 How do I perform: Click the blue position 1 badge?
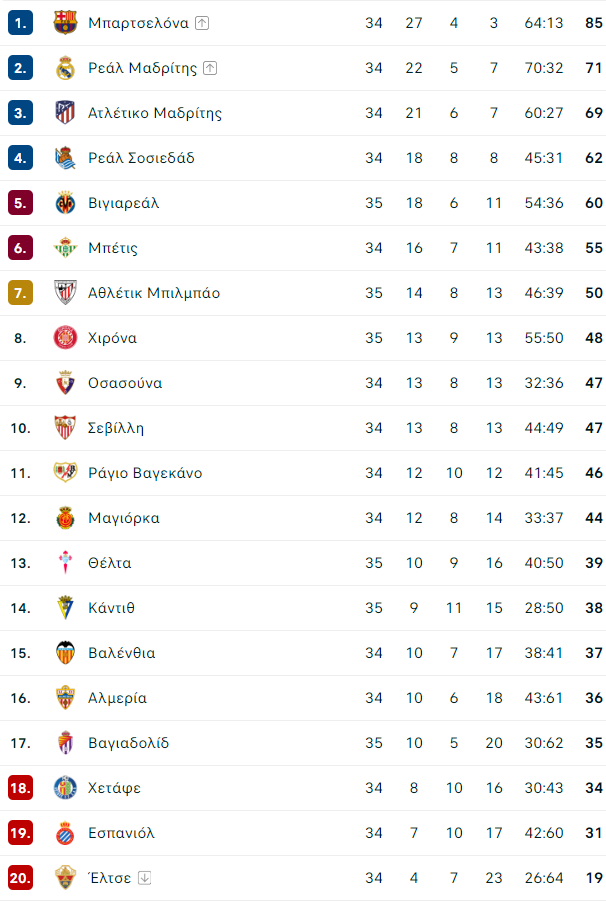point(20,23)
